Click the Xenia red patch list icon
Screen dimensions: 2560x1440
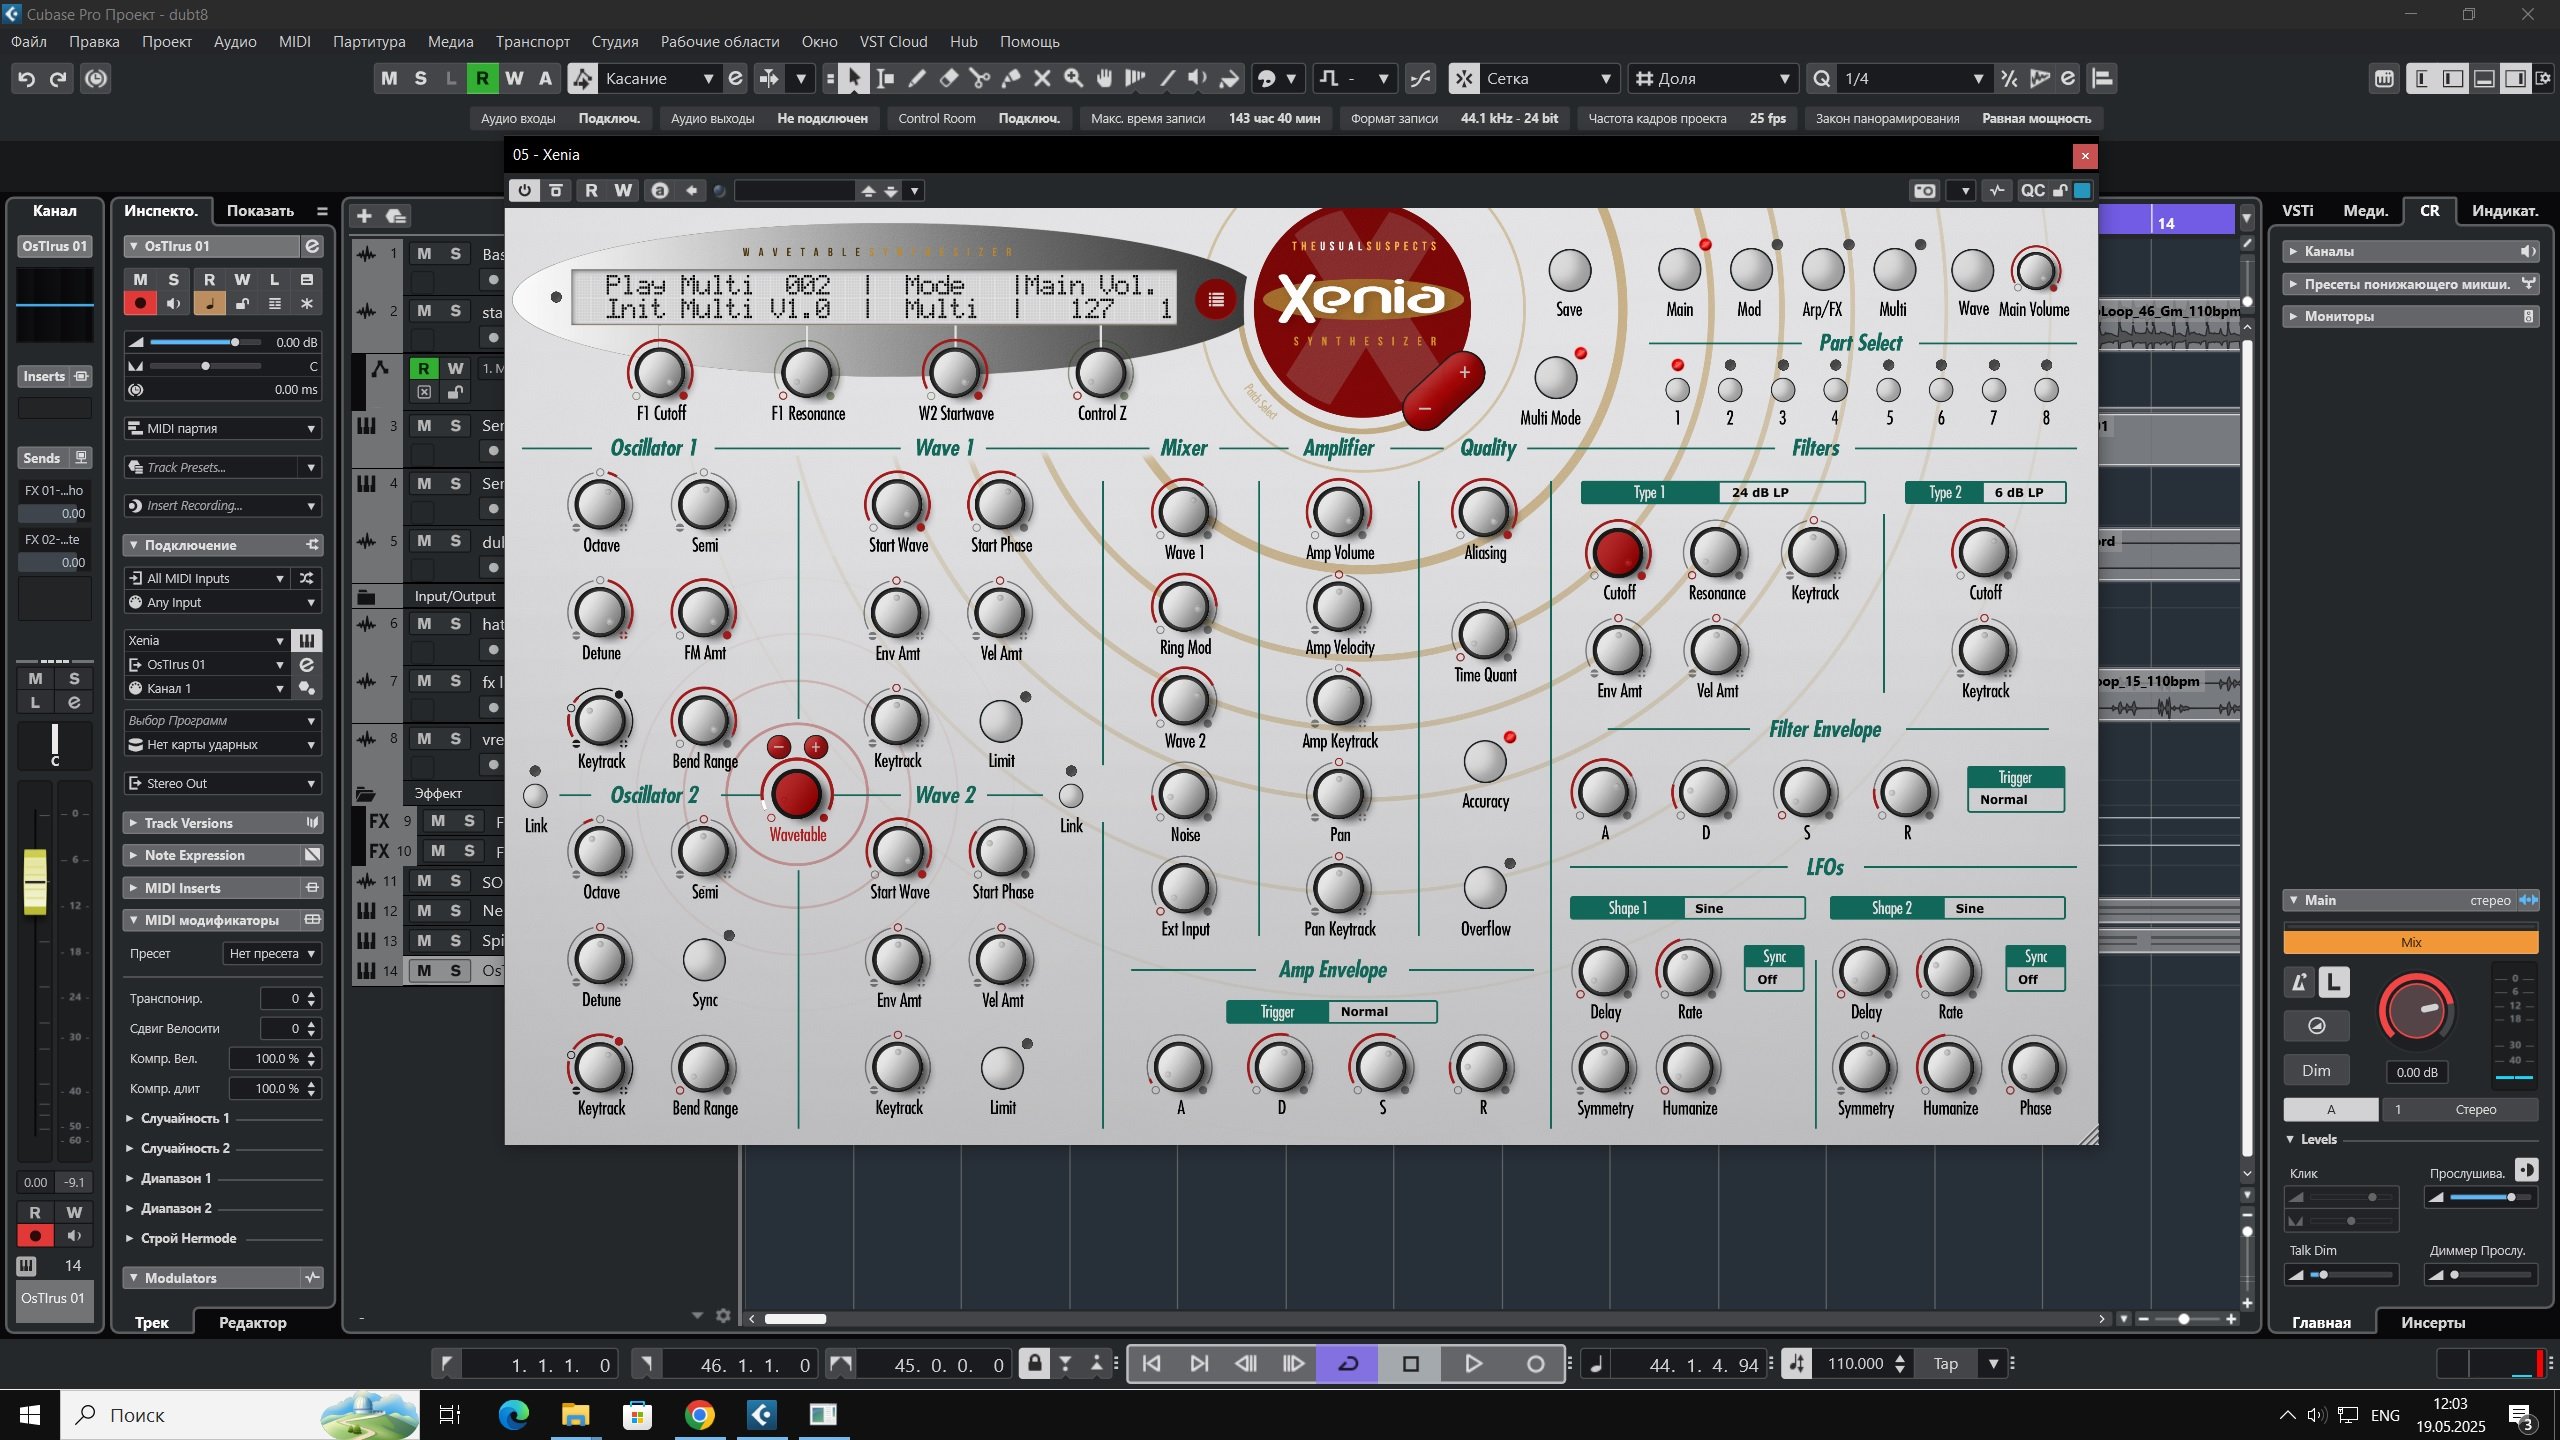click(1215, 299)
